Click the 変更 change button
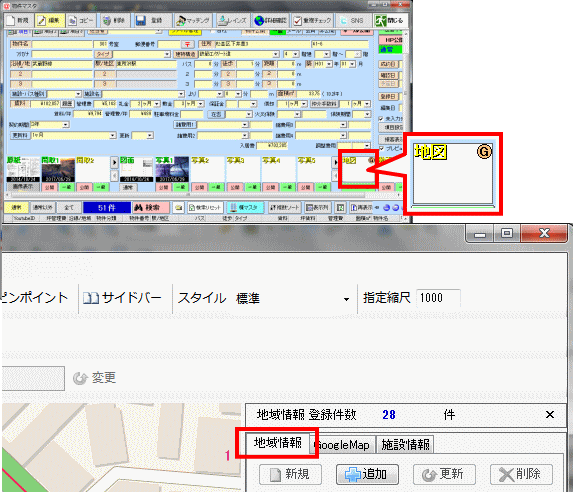Screen dimensions: 573x492 [x=95, y=378]
